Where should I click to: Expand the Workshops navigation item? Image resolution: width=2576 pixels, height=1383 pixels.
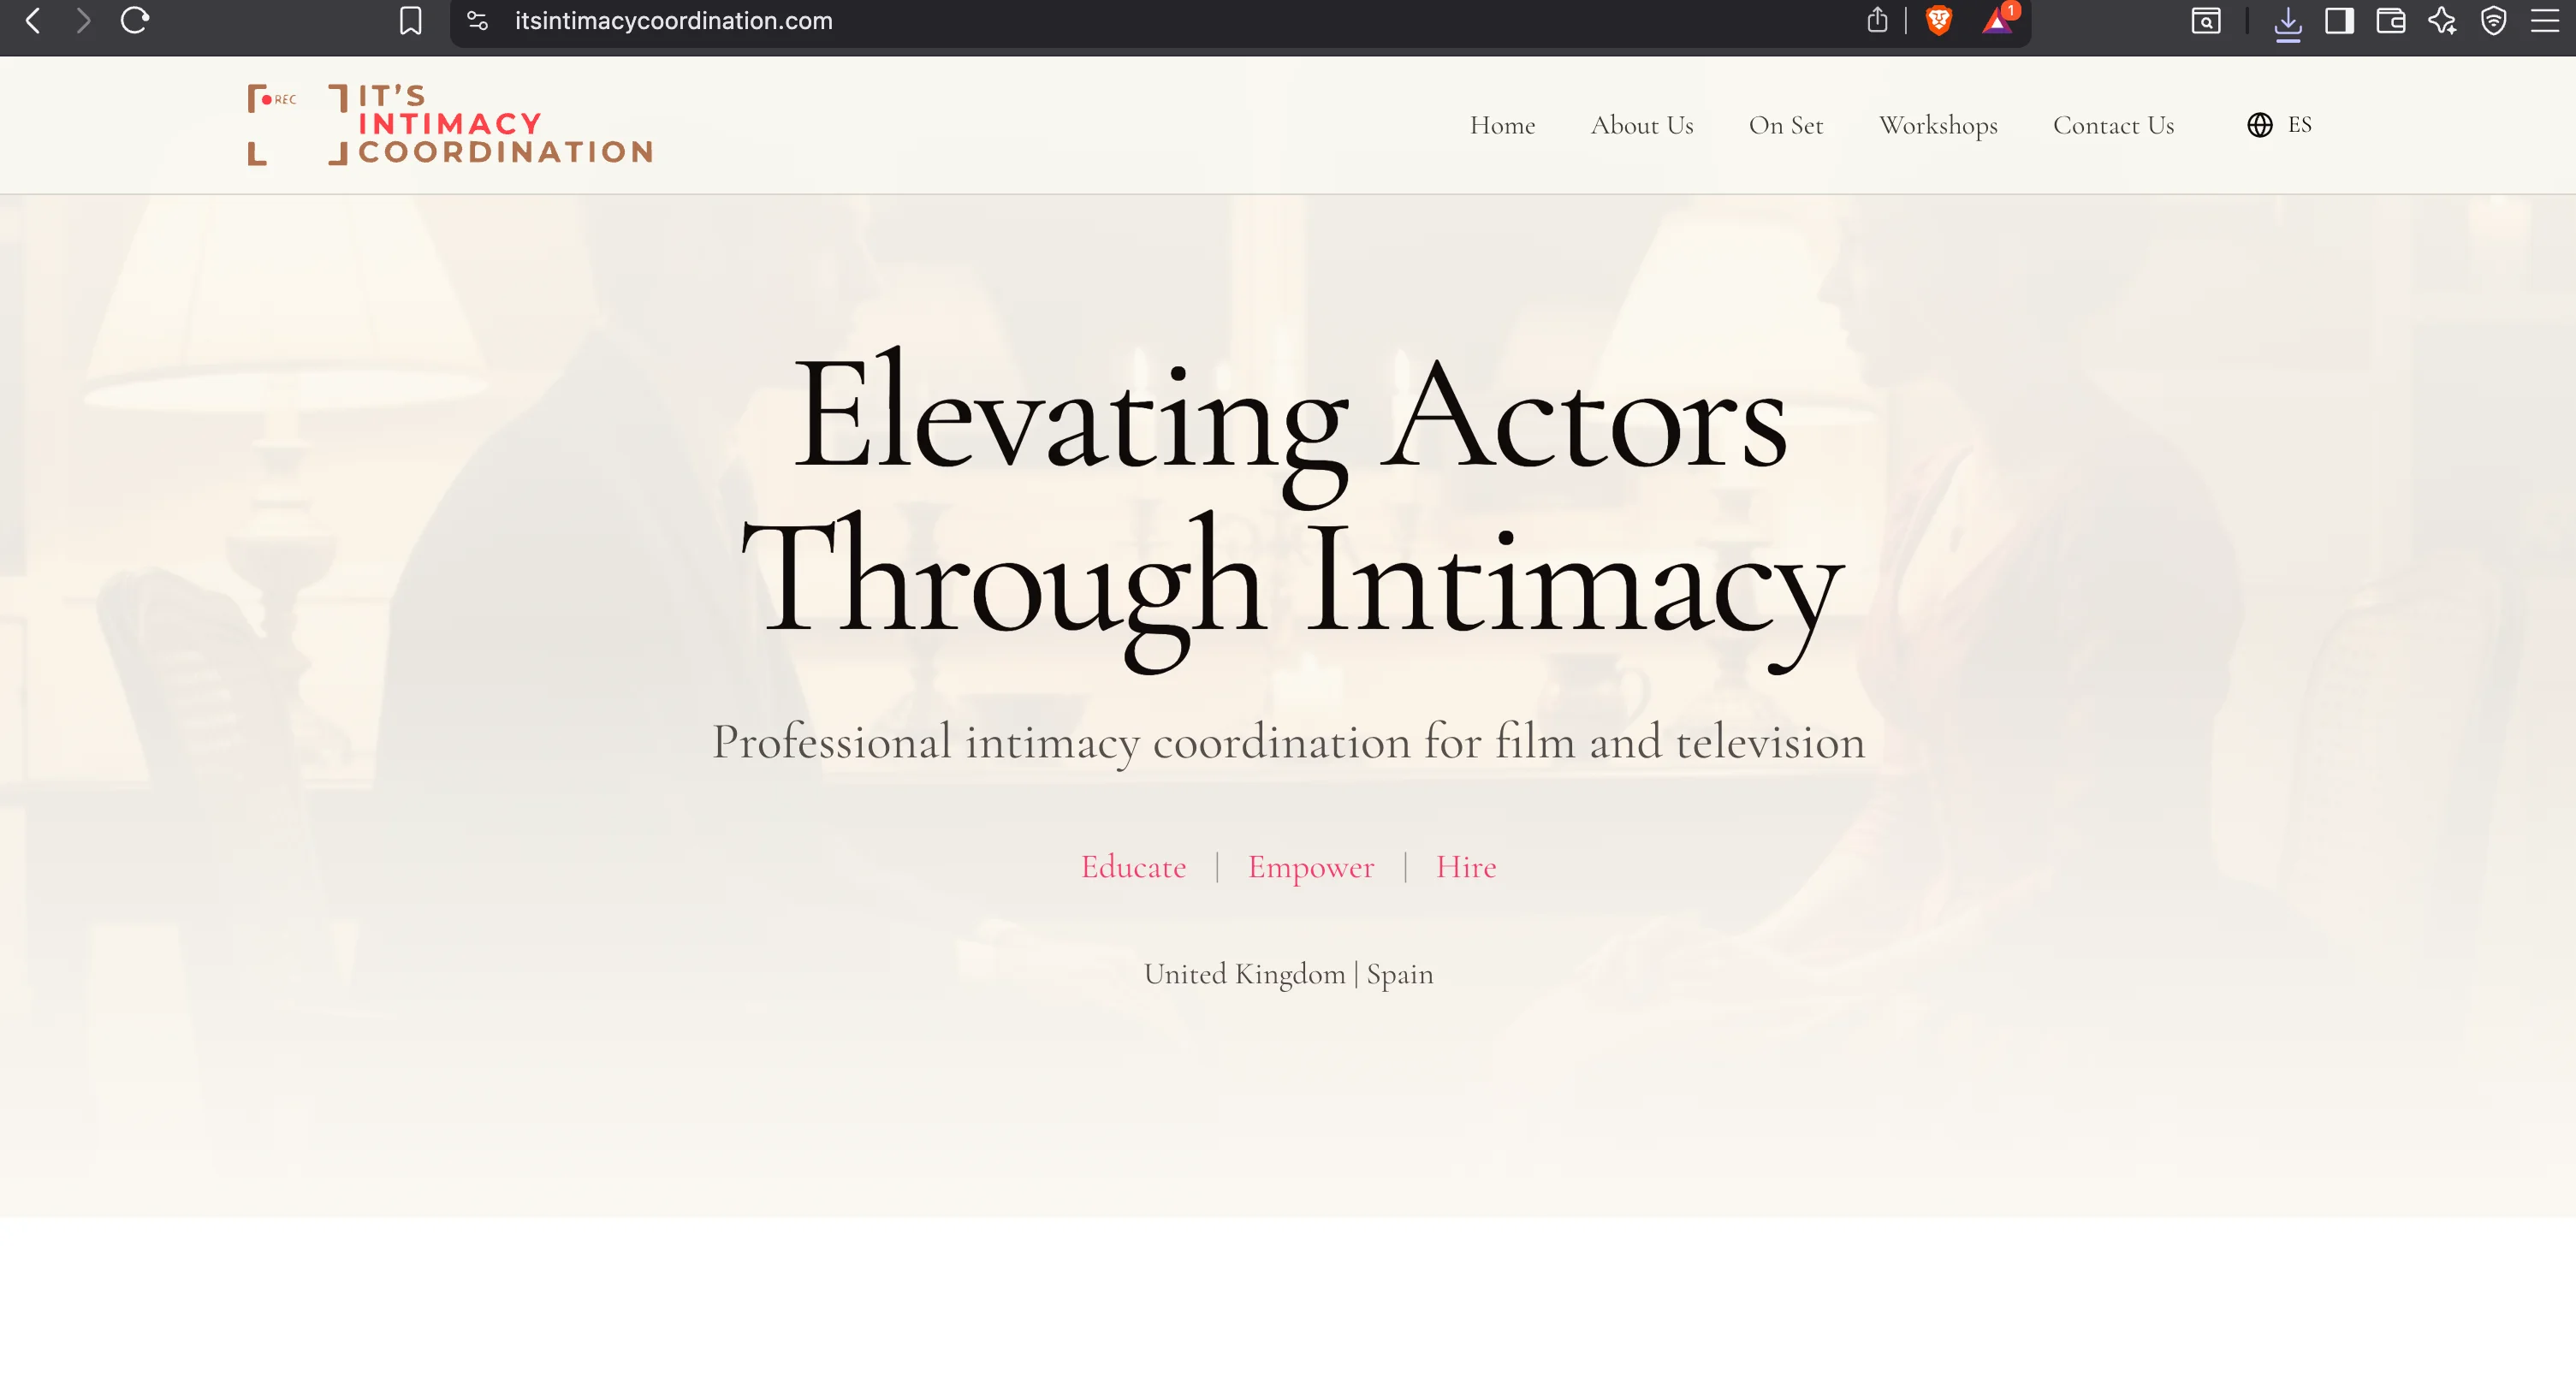pos(1938,126)
